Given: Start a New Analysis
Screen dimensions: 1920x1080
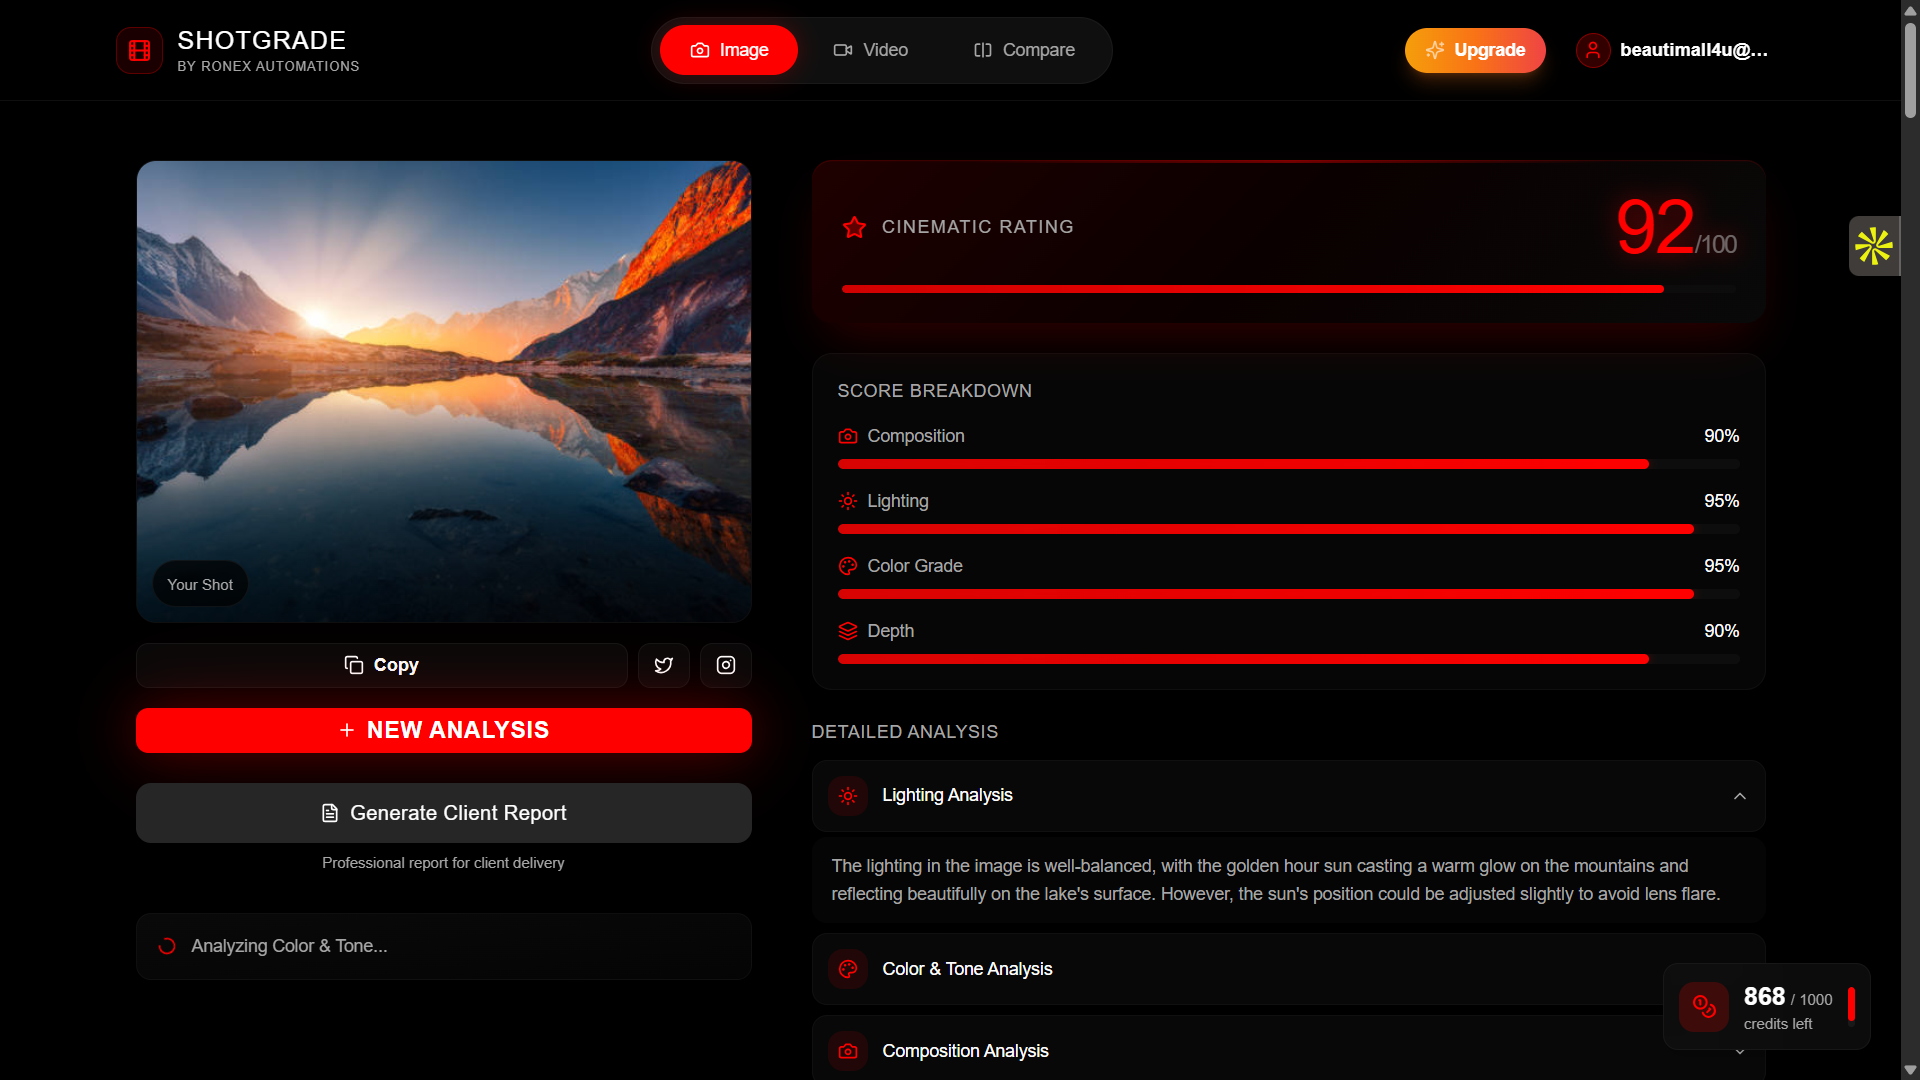Looking at the screenshot, I should [x=443, y=730].
